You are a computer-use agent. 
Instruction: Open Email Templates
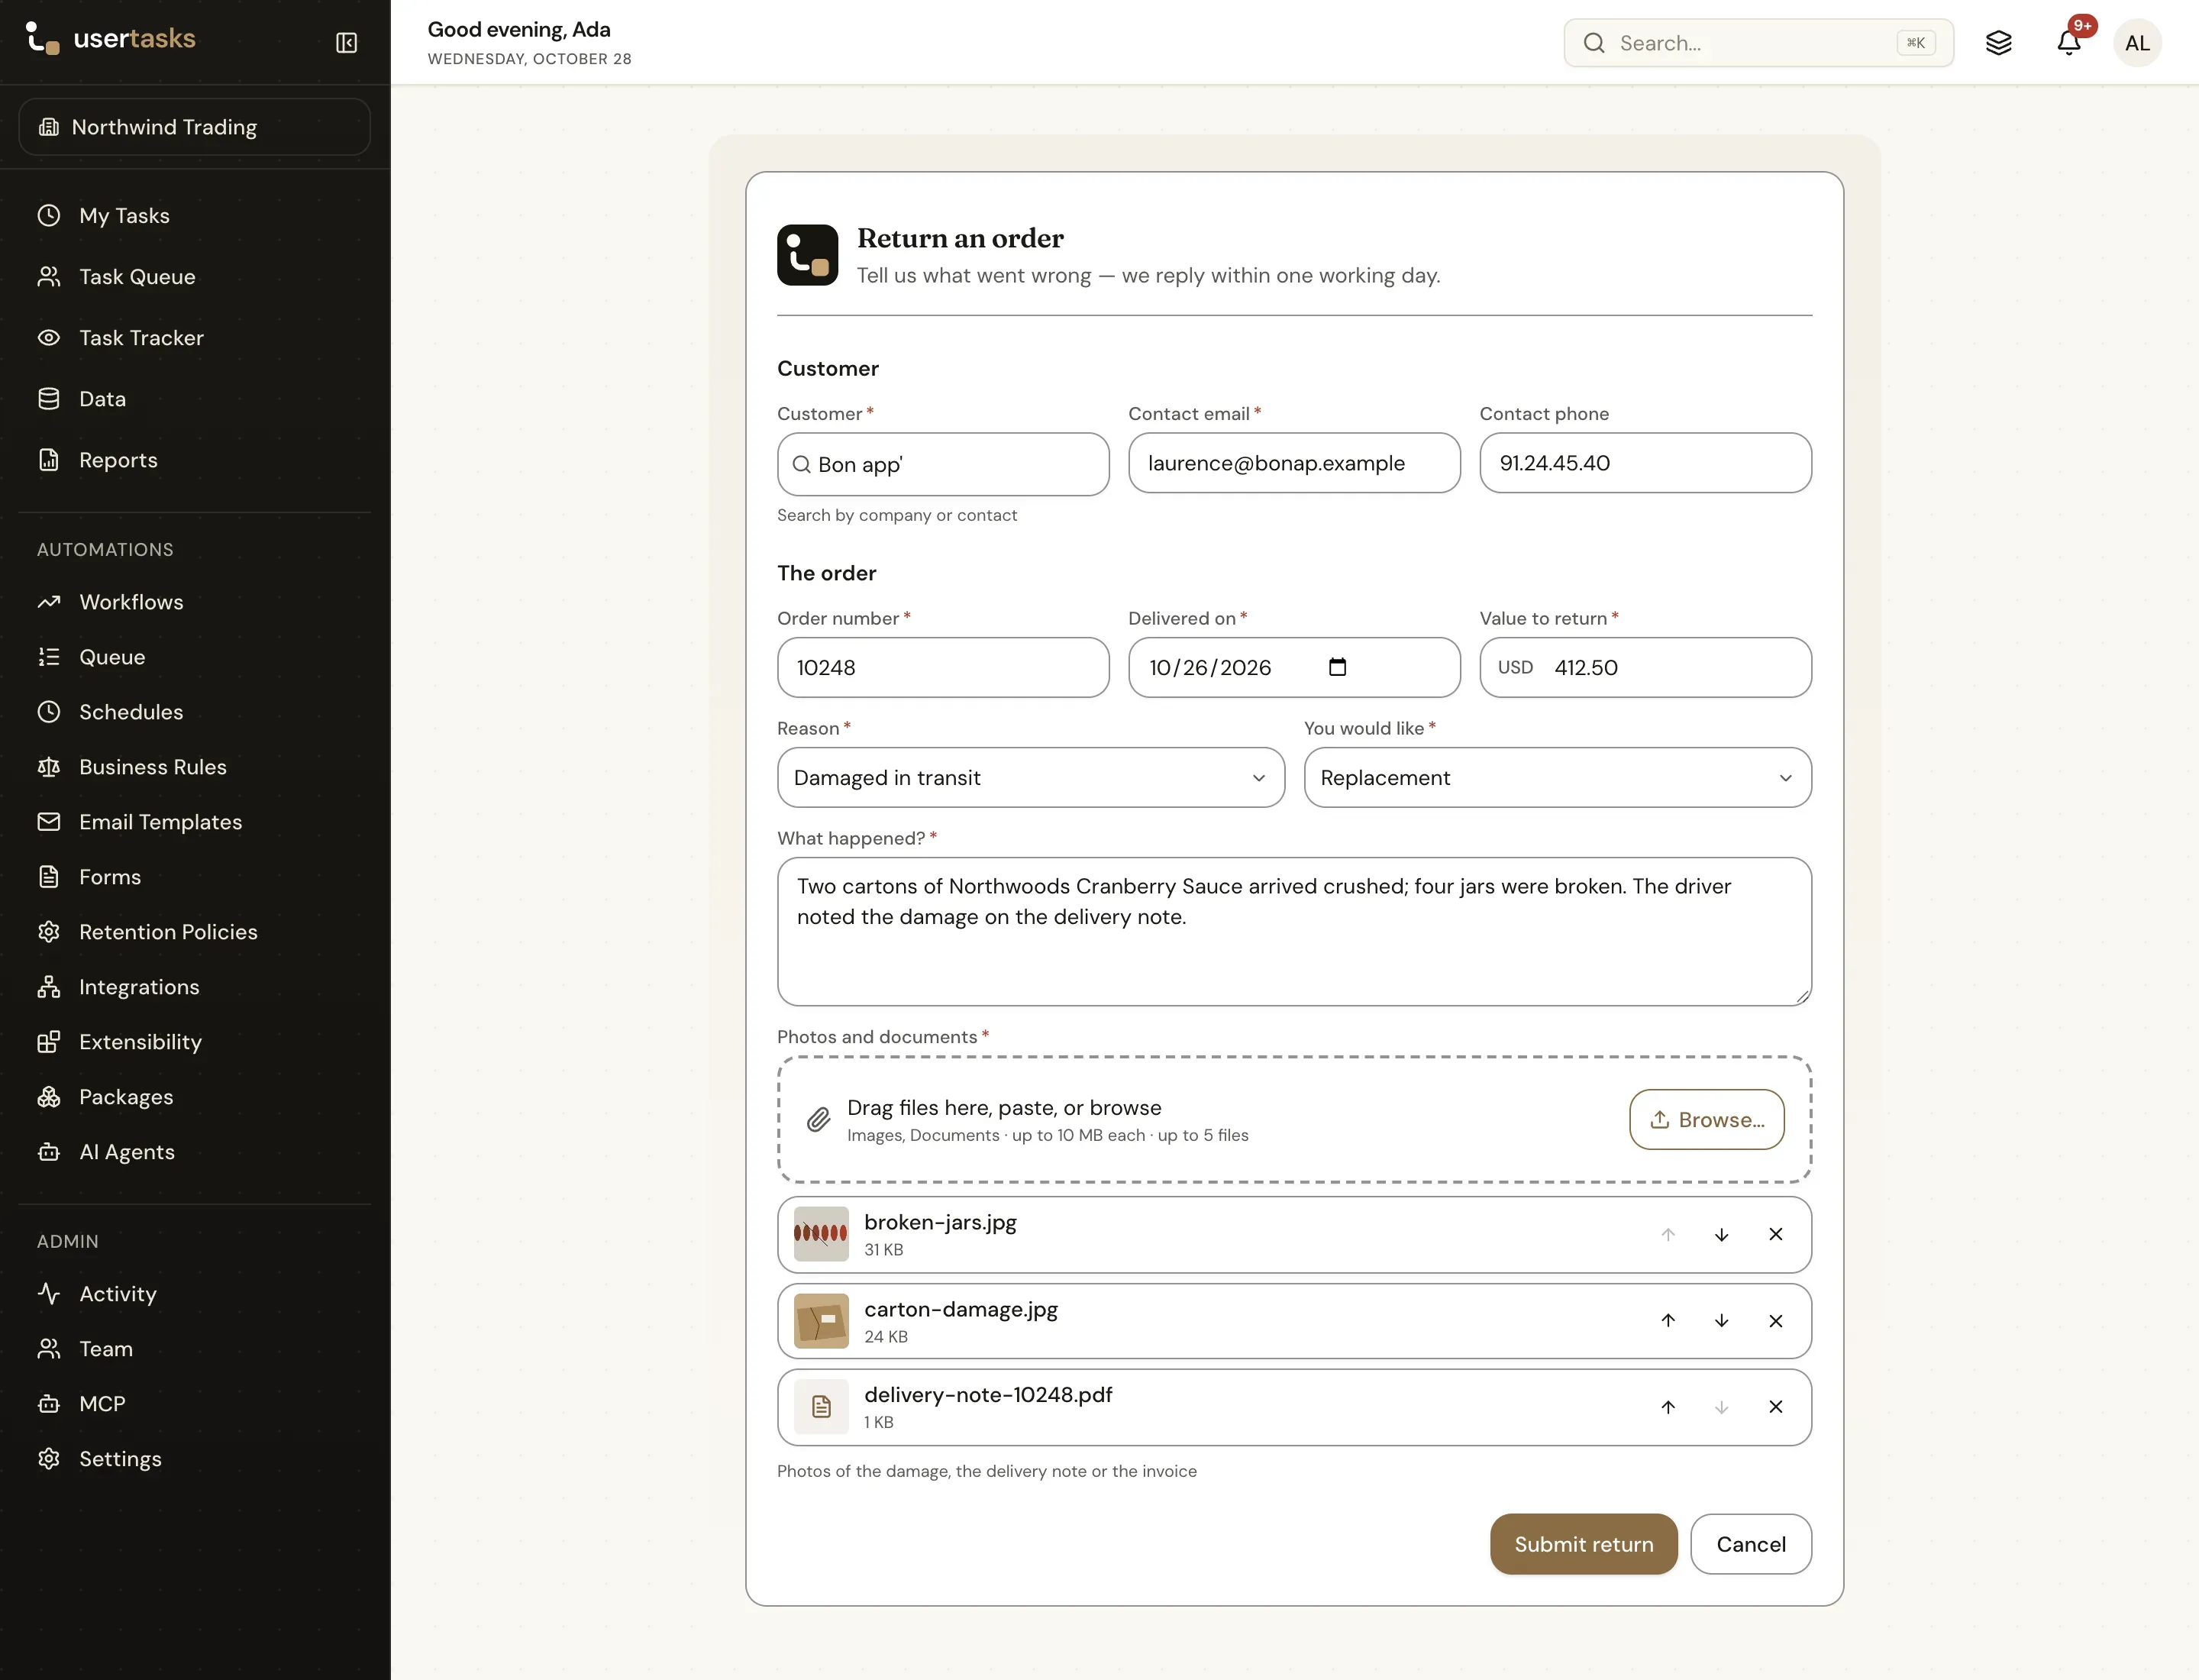pyautogui.click(x=194, y=821)
